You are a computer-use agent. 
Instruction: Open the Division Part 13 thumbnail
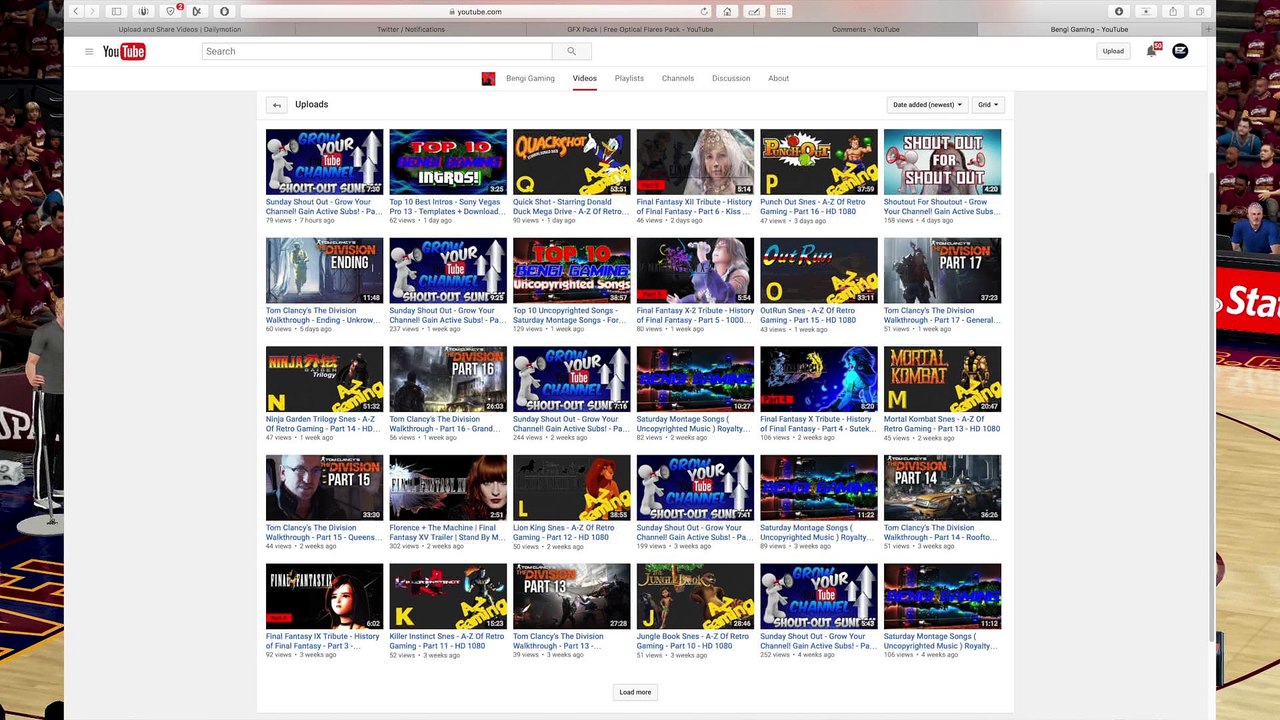click(571, 596)
